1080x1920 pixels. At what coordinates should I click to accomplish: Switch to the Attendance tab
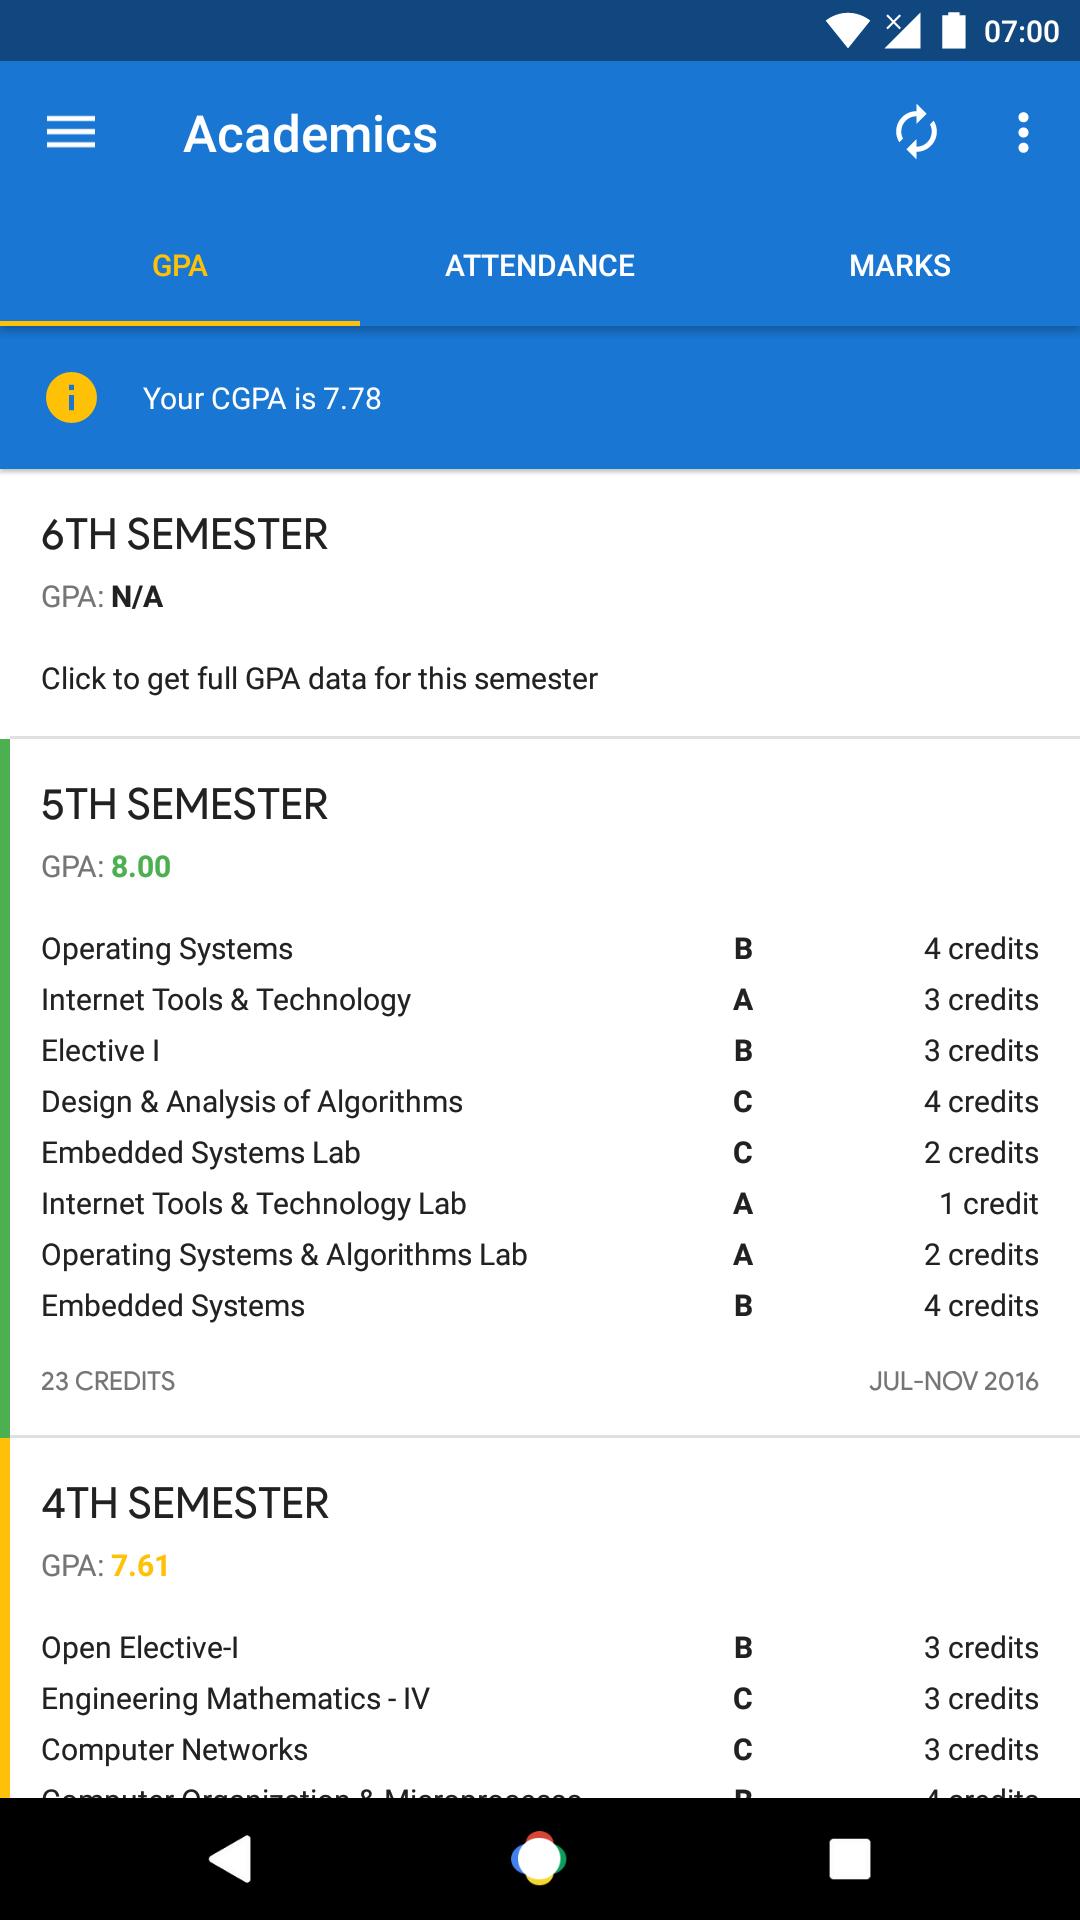(x=540, y=266)
